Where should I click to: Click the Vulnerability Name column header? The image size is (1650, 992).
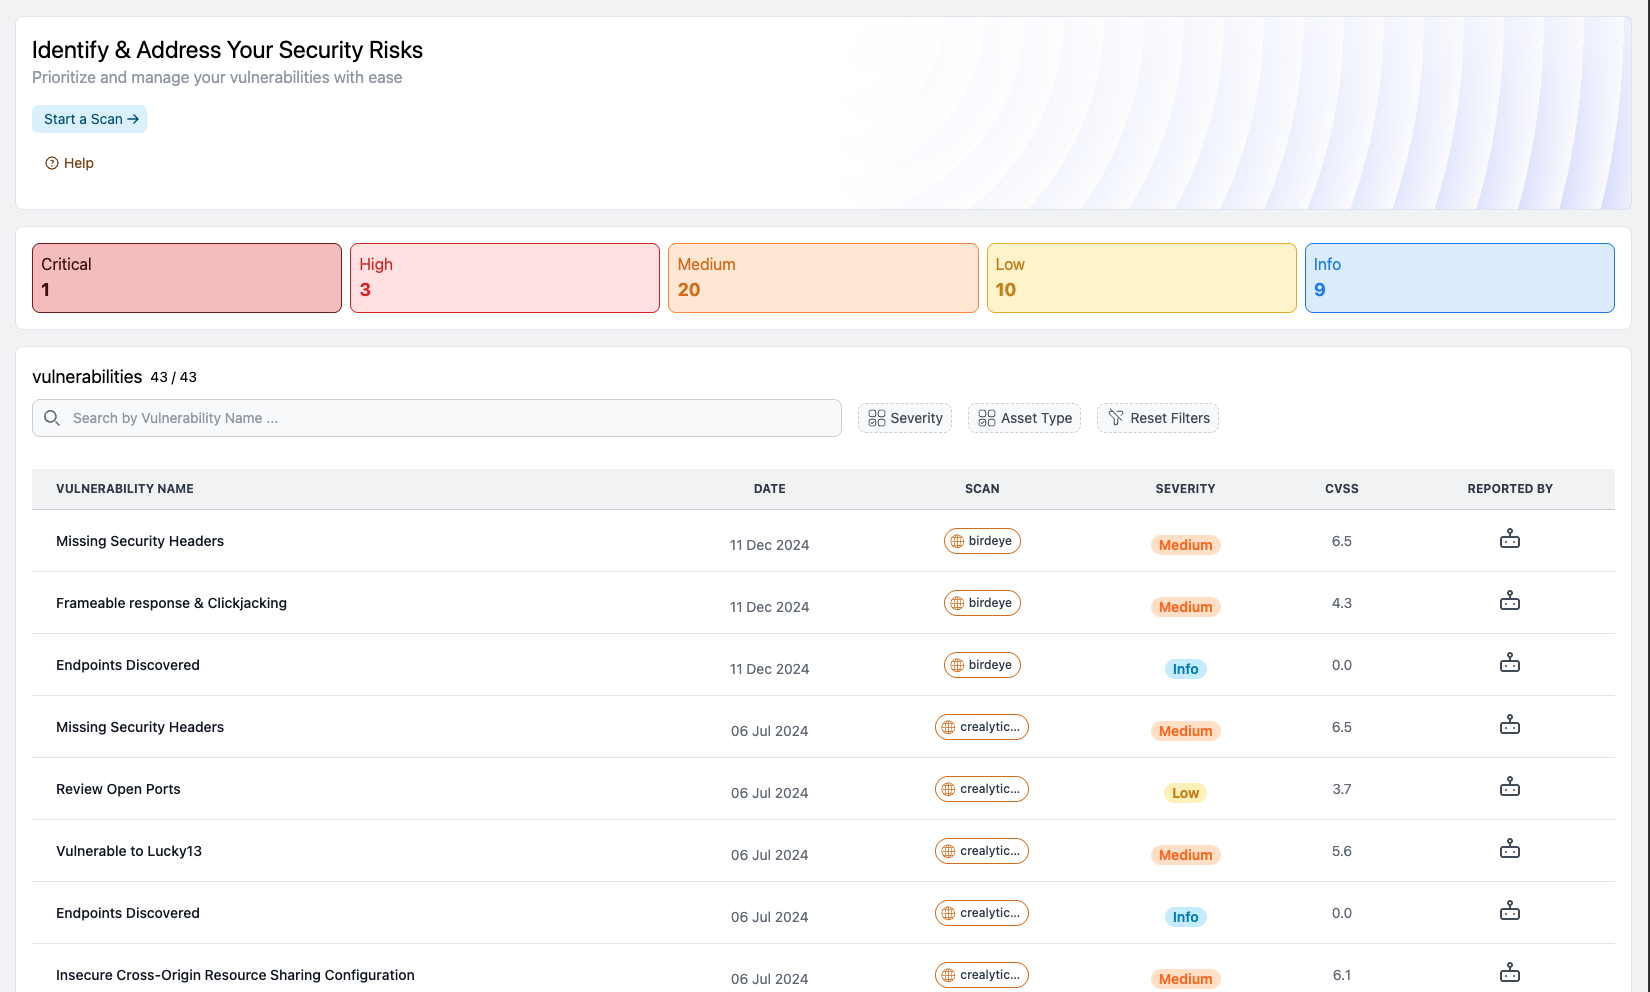coord(125,489)
